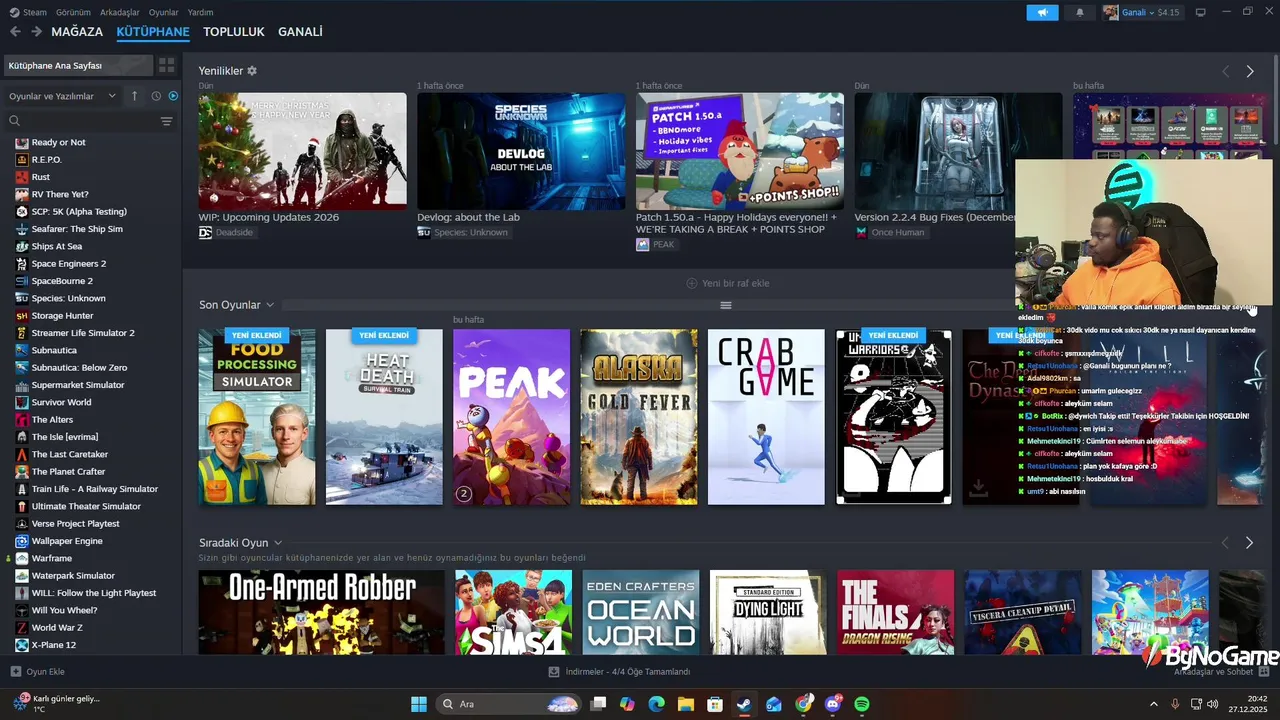This screenshot has height=720, width=1280.
Task: Open Microsoft Edge from taskbar
Action: coord(656,704)
